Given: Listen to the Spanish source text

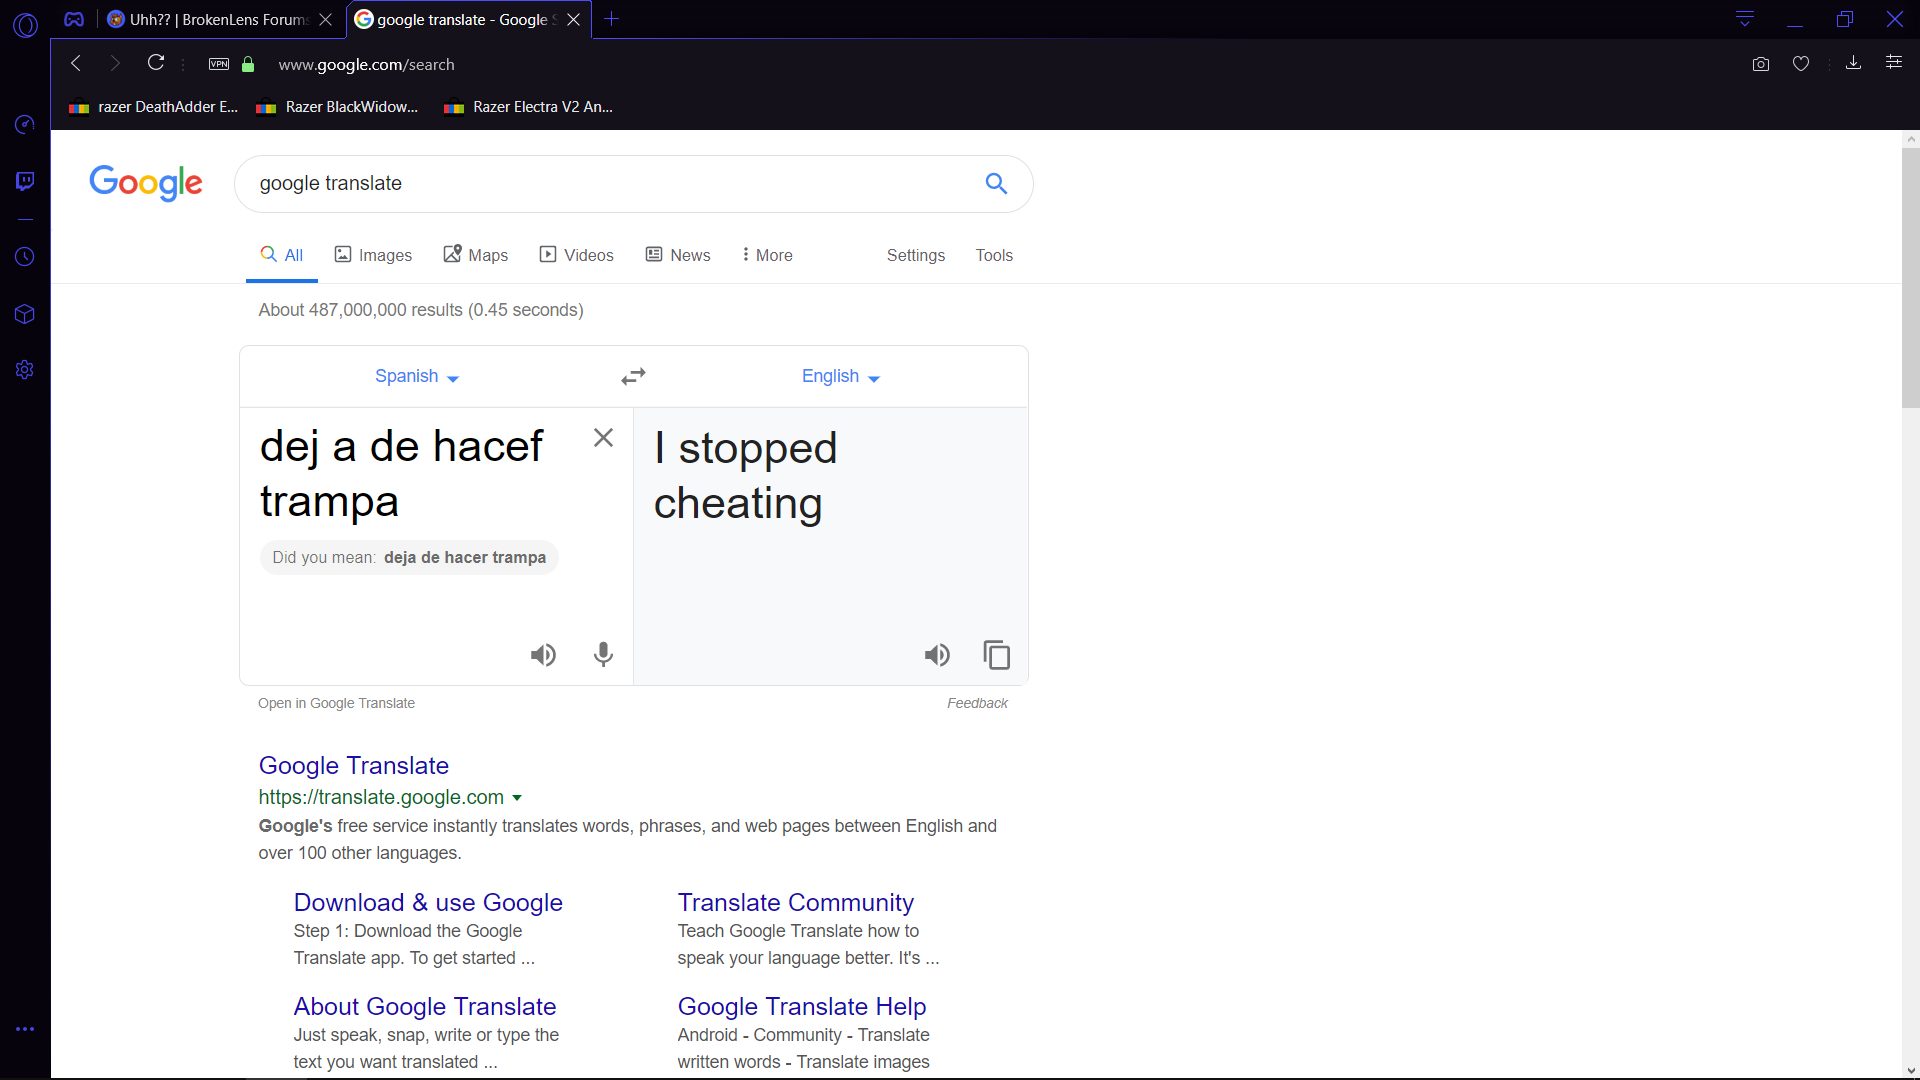Looking at the screenshot, I should point(543,655).
